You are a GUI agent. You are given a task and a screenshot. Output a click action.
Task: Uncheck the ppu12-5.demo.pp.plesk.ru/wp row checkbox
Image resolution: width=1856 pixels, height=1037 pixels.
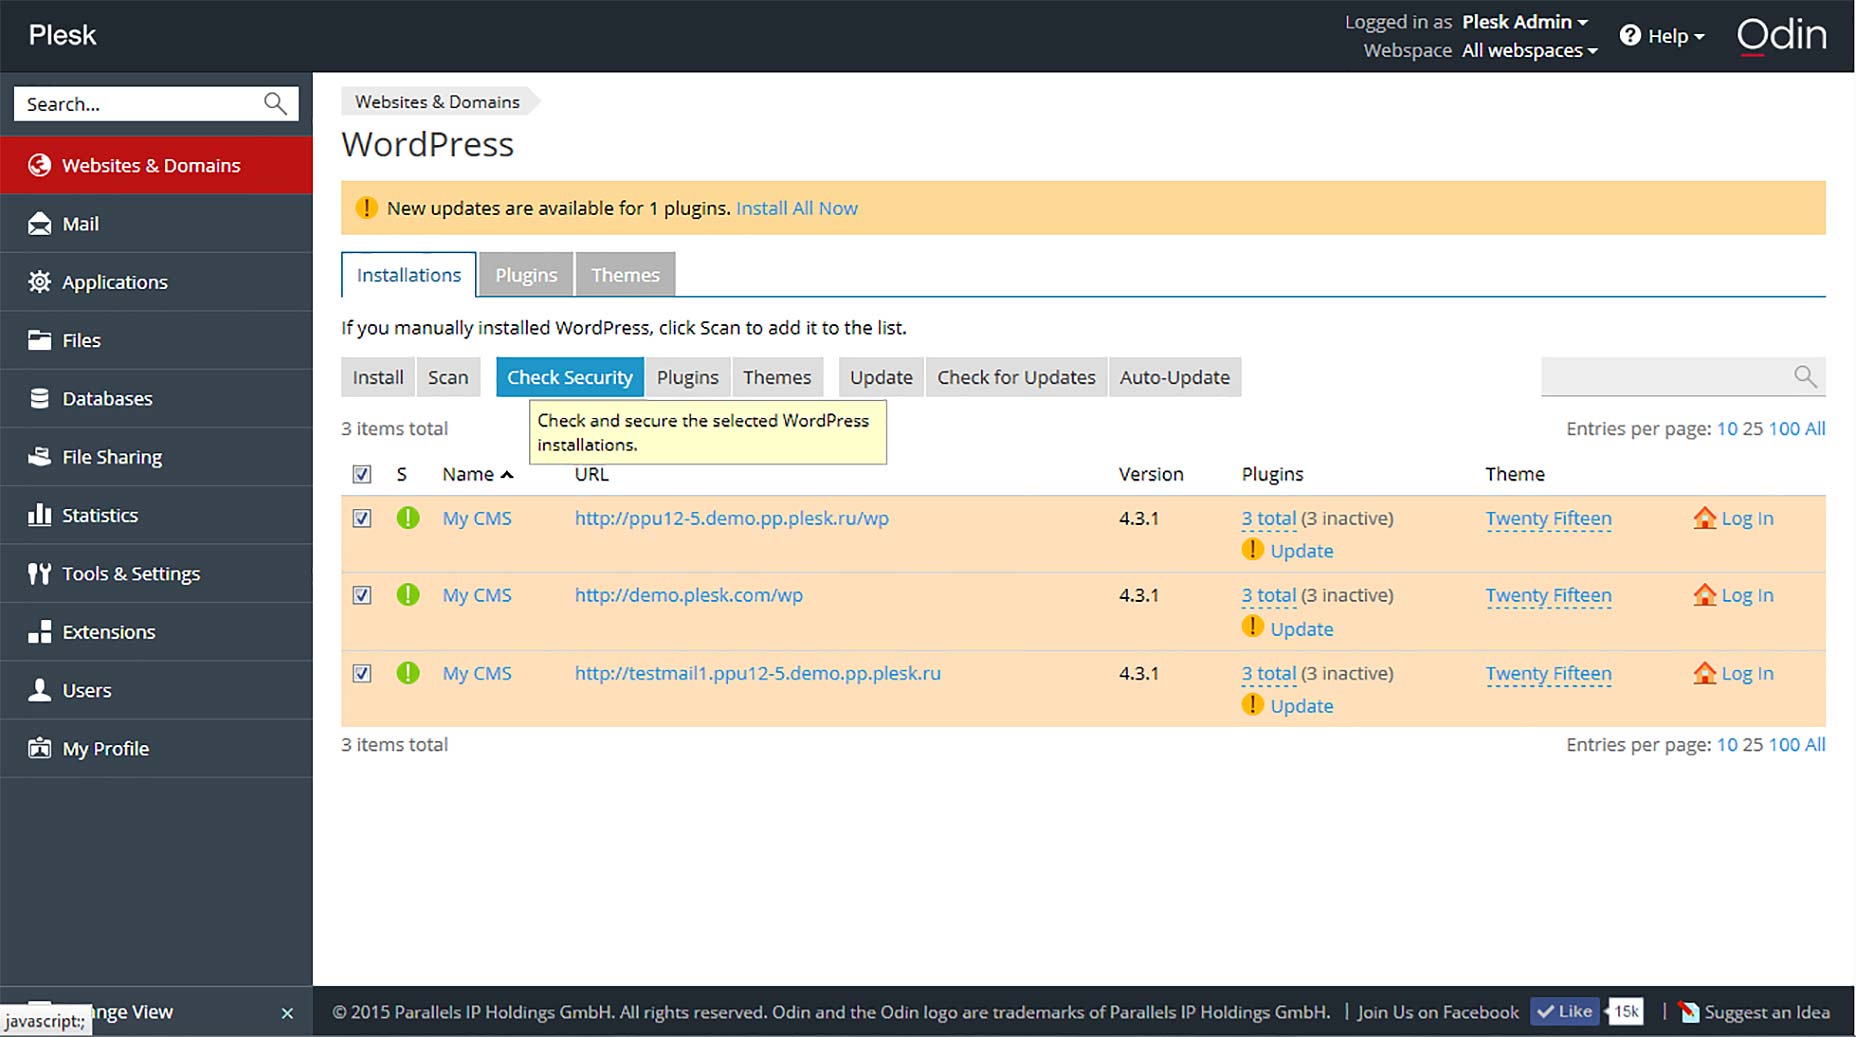(x=362, y=518)
